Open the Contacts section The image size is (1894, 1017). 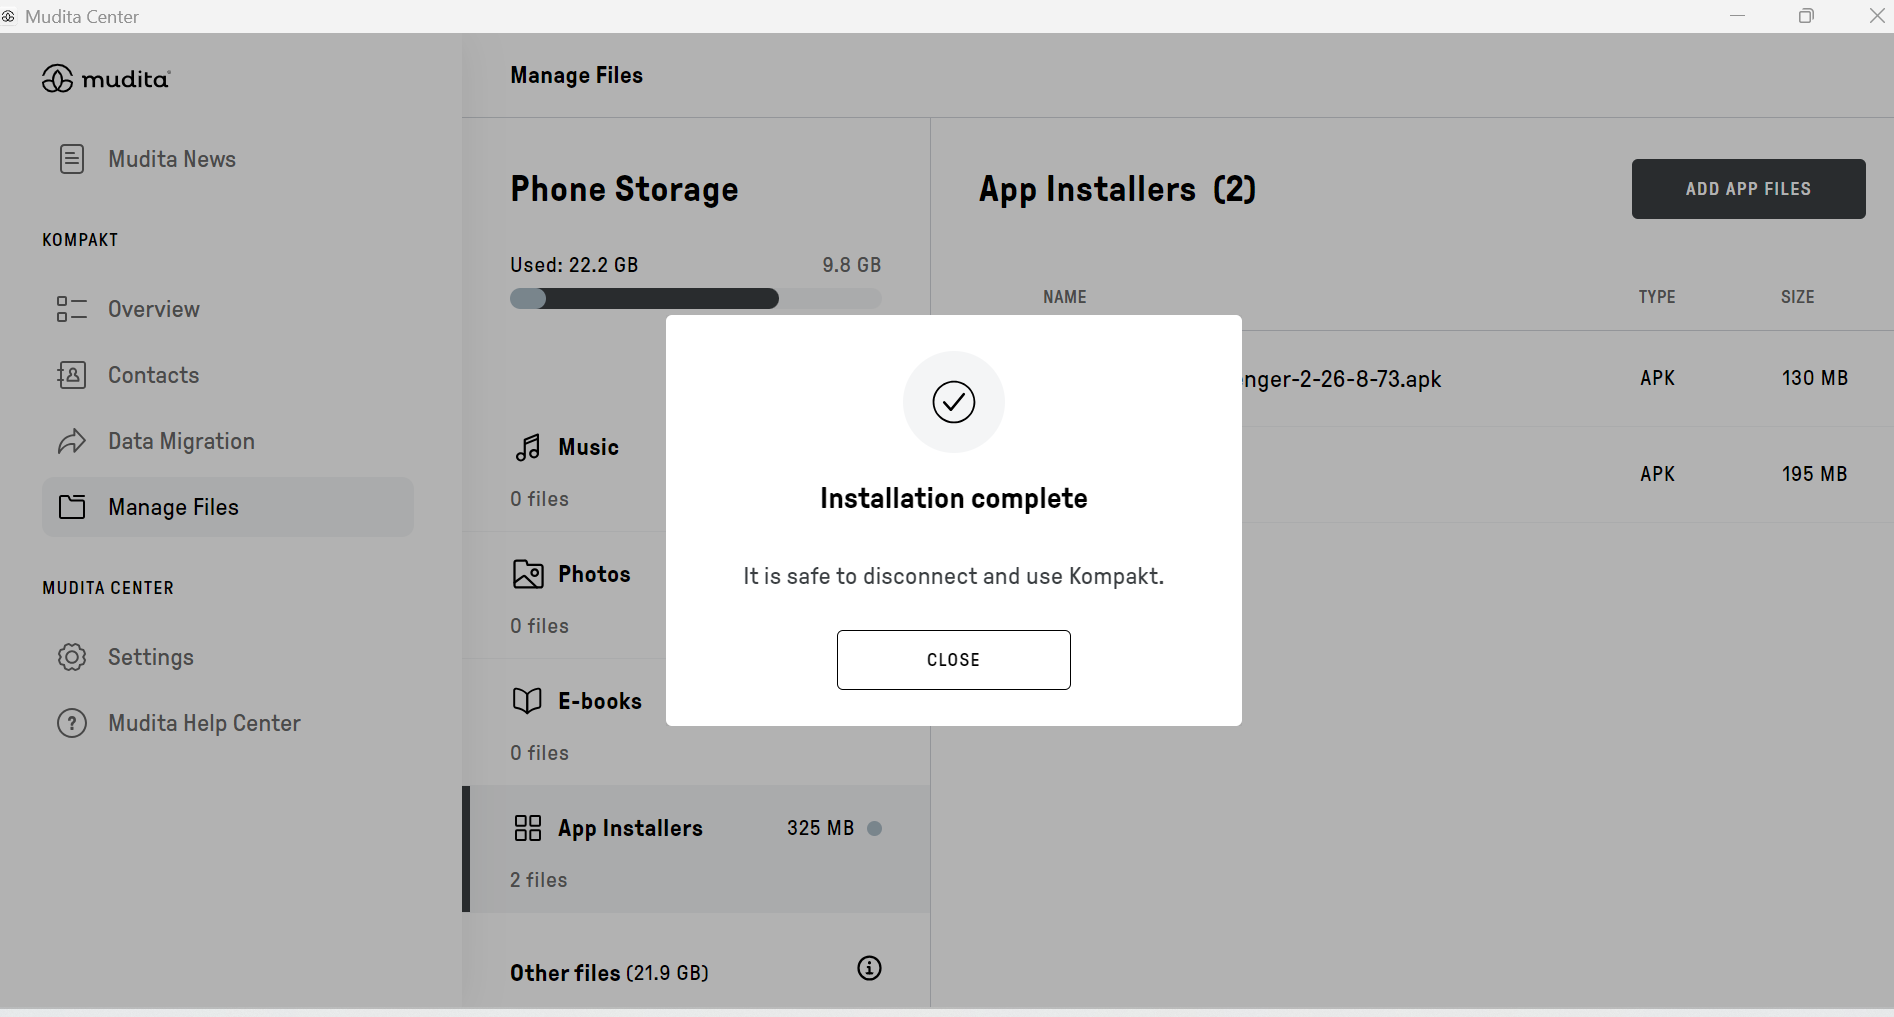[x=228, y=375]
